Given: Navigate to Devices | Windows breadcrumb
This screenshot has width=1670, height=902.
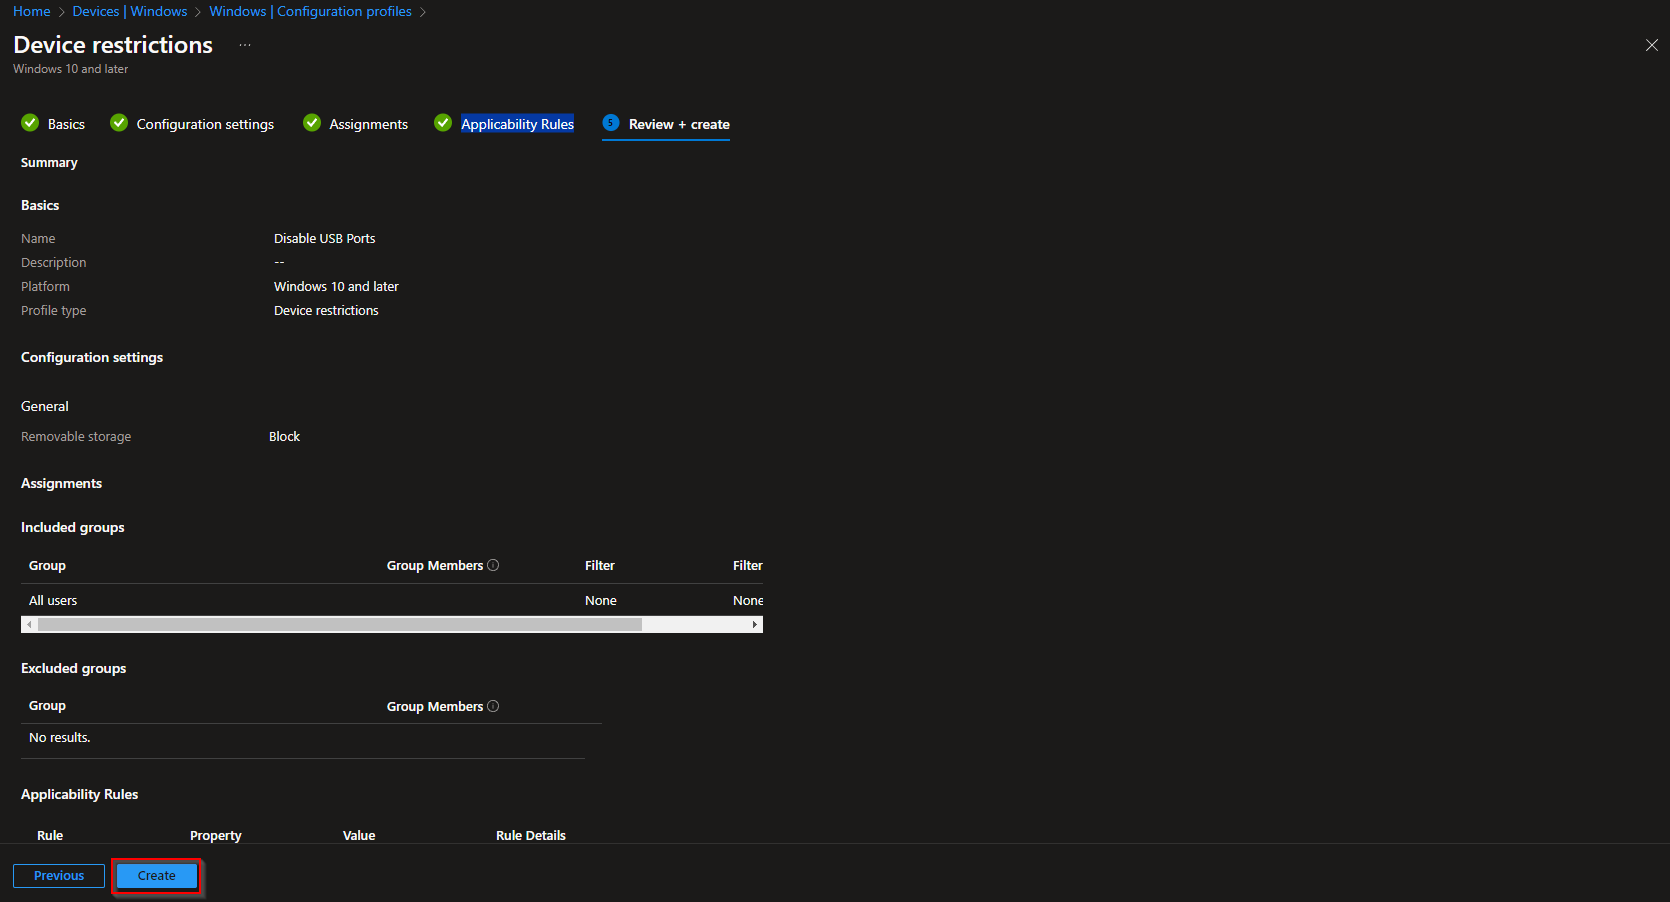Looking at the screenshot, I should pyautogui.click(x=130, y=11).
